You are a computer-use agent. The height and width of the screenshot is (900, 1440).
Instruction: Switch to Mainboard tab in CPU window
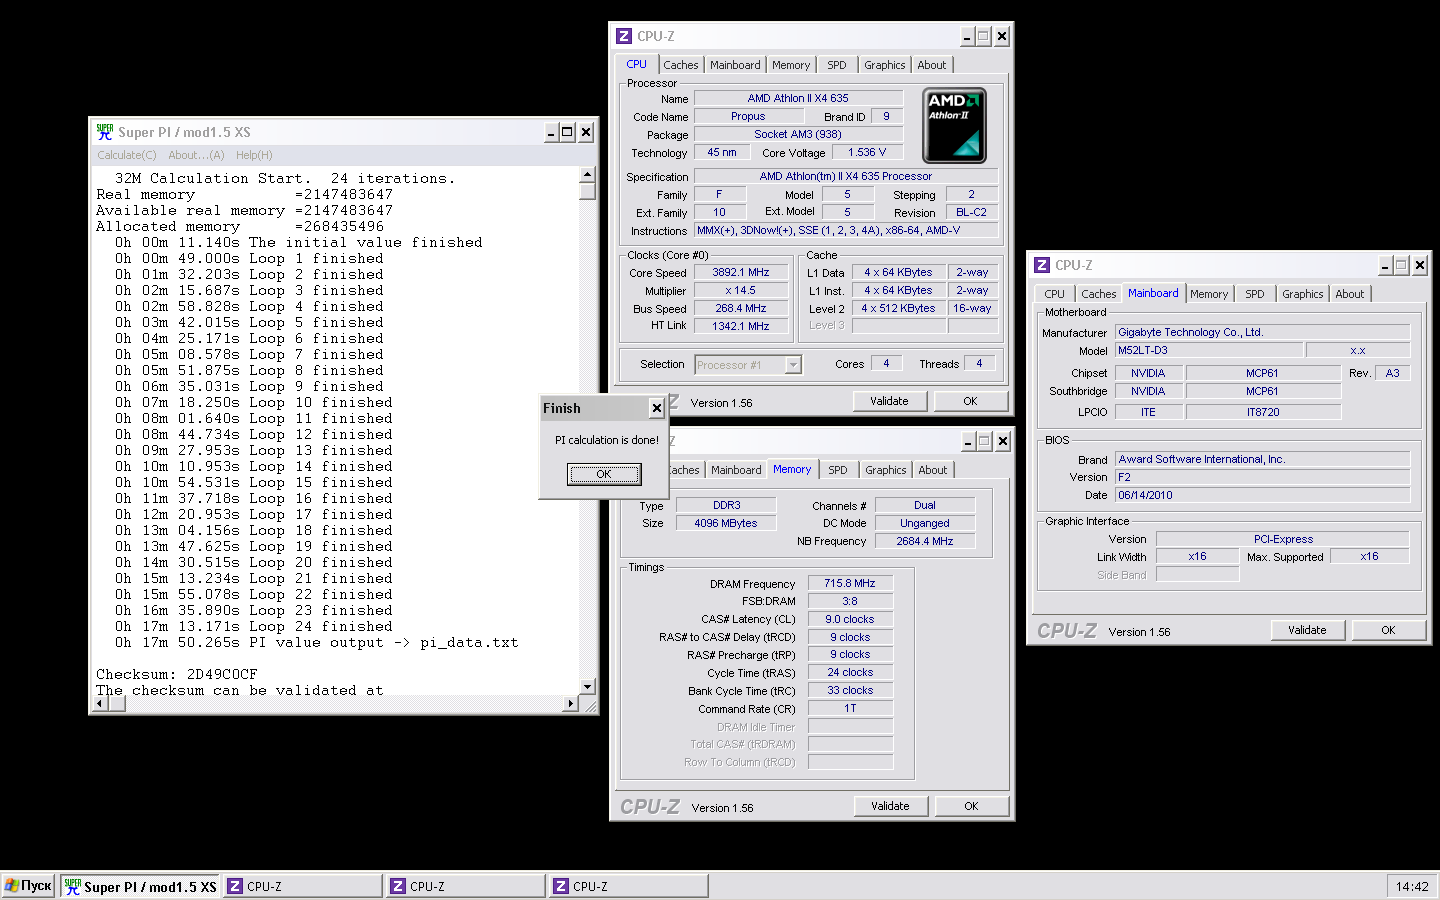(x=735, y=65)
